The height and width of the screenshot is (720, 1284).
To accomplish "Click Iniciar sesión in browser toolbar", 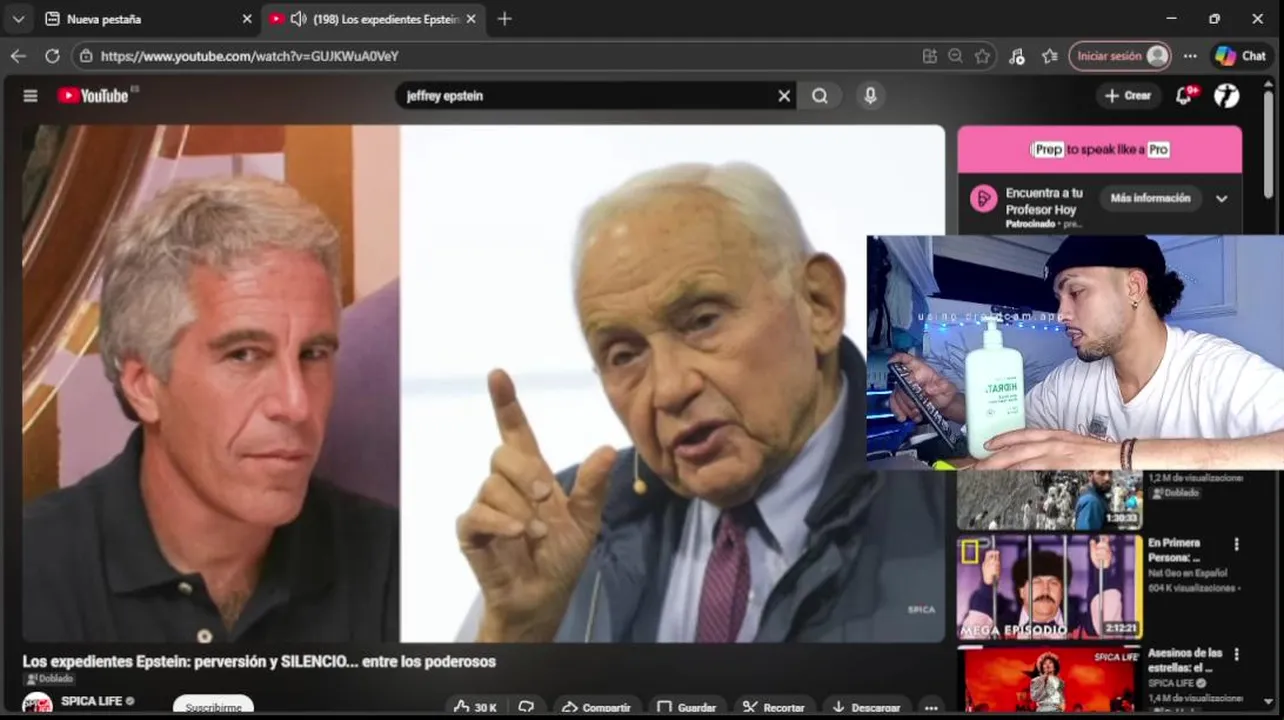I will pyautogui.click(x=1119, y=56).
